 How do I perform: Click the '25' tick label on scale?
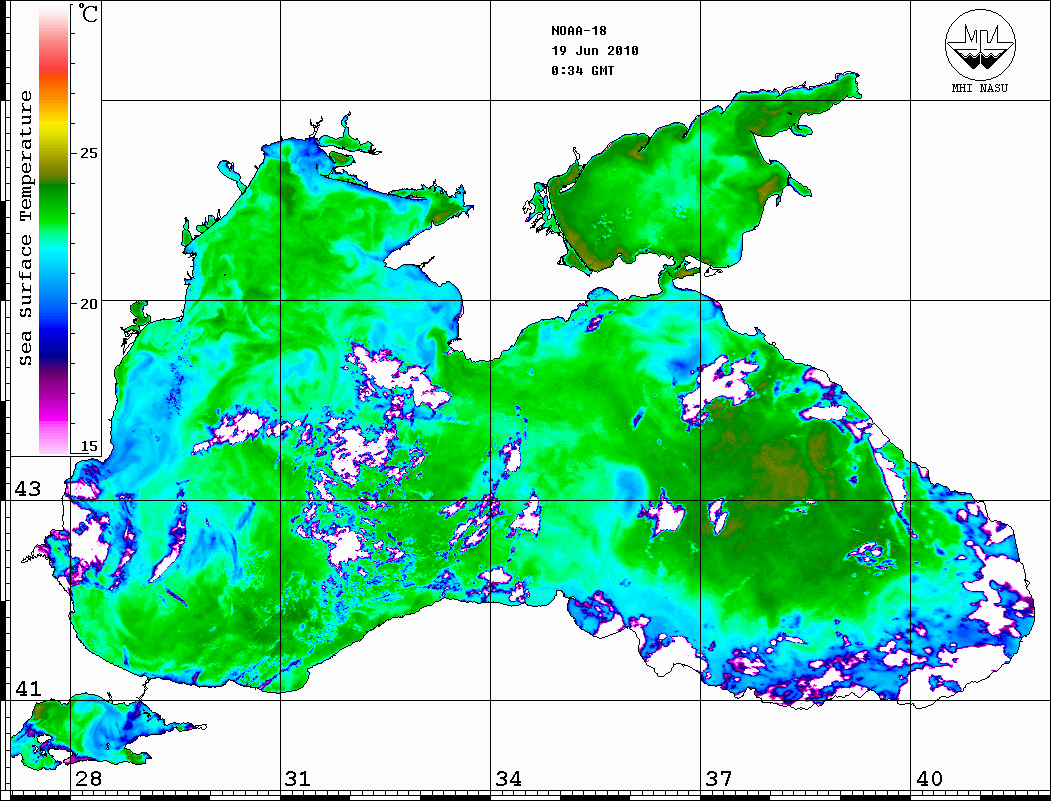pos(88,153)
